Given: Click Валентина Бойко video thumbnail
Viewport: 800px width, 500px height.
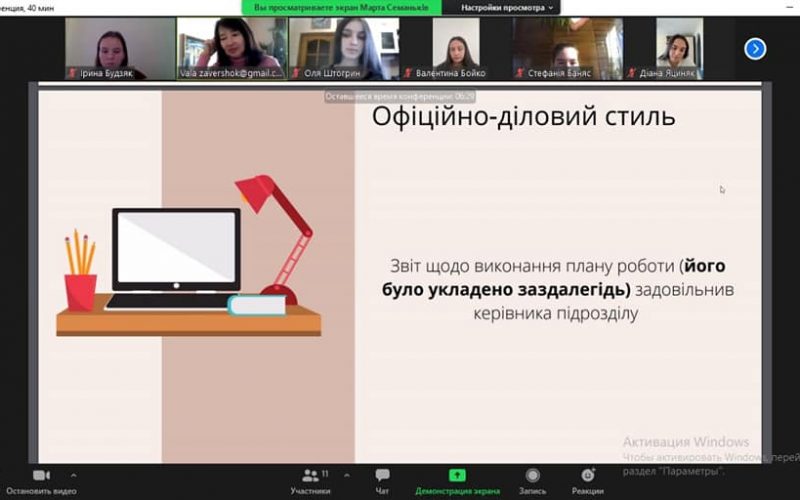Looking at the screenshot, I should [x=455, y=47].
